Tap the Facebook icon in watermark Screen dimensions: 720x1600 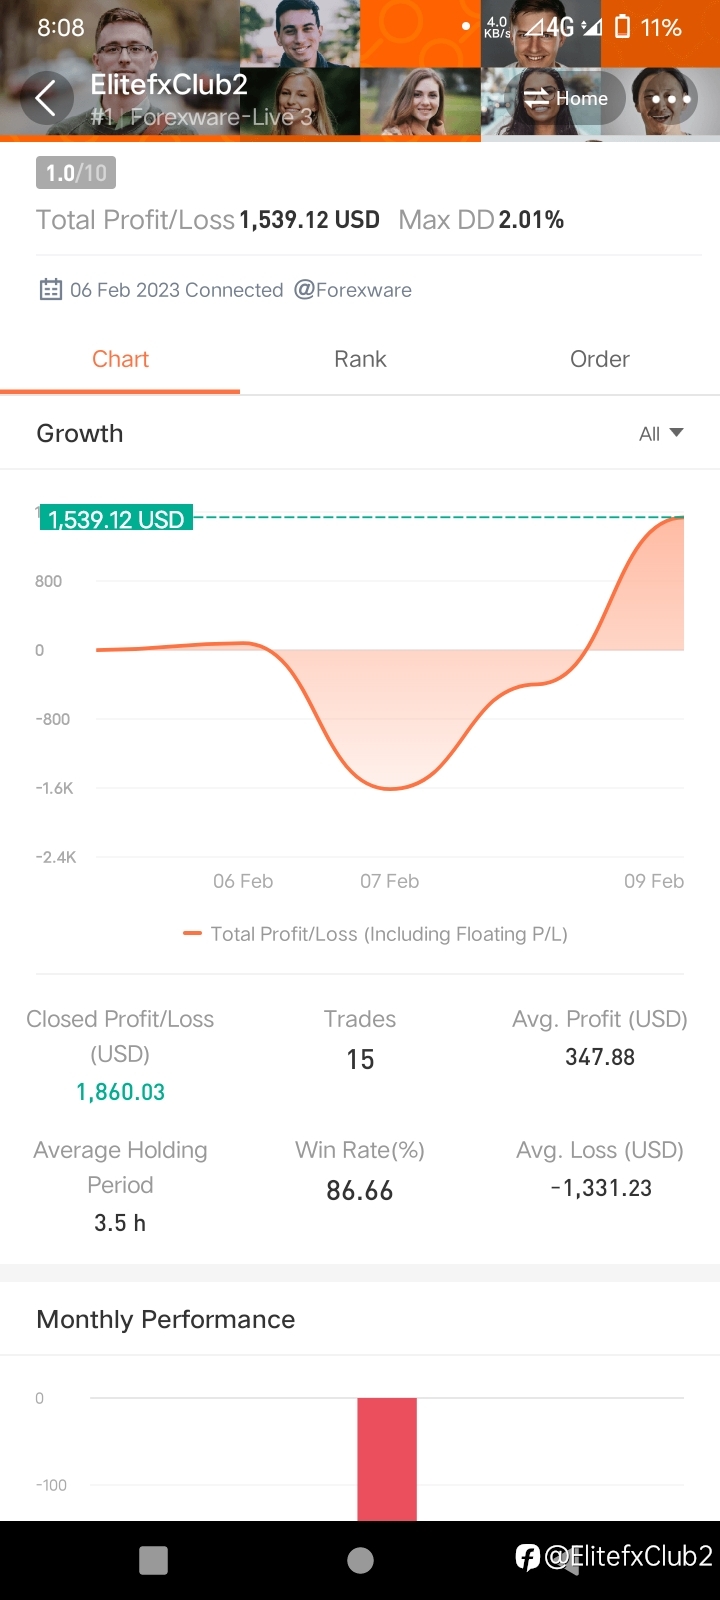pyautogui.click(x=527, y=1557)
